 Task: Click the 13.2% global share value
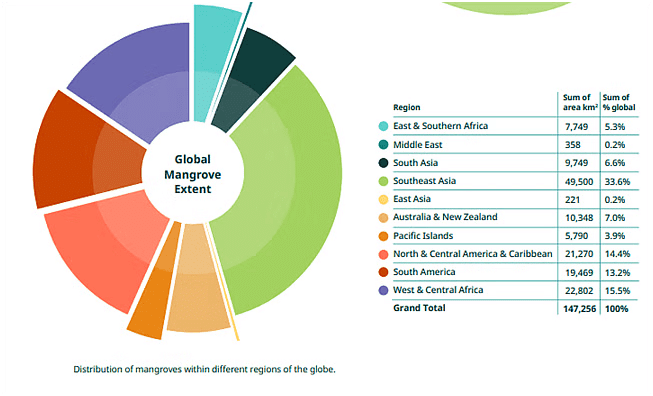point(617,273)
